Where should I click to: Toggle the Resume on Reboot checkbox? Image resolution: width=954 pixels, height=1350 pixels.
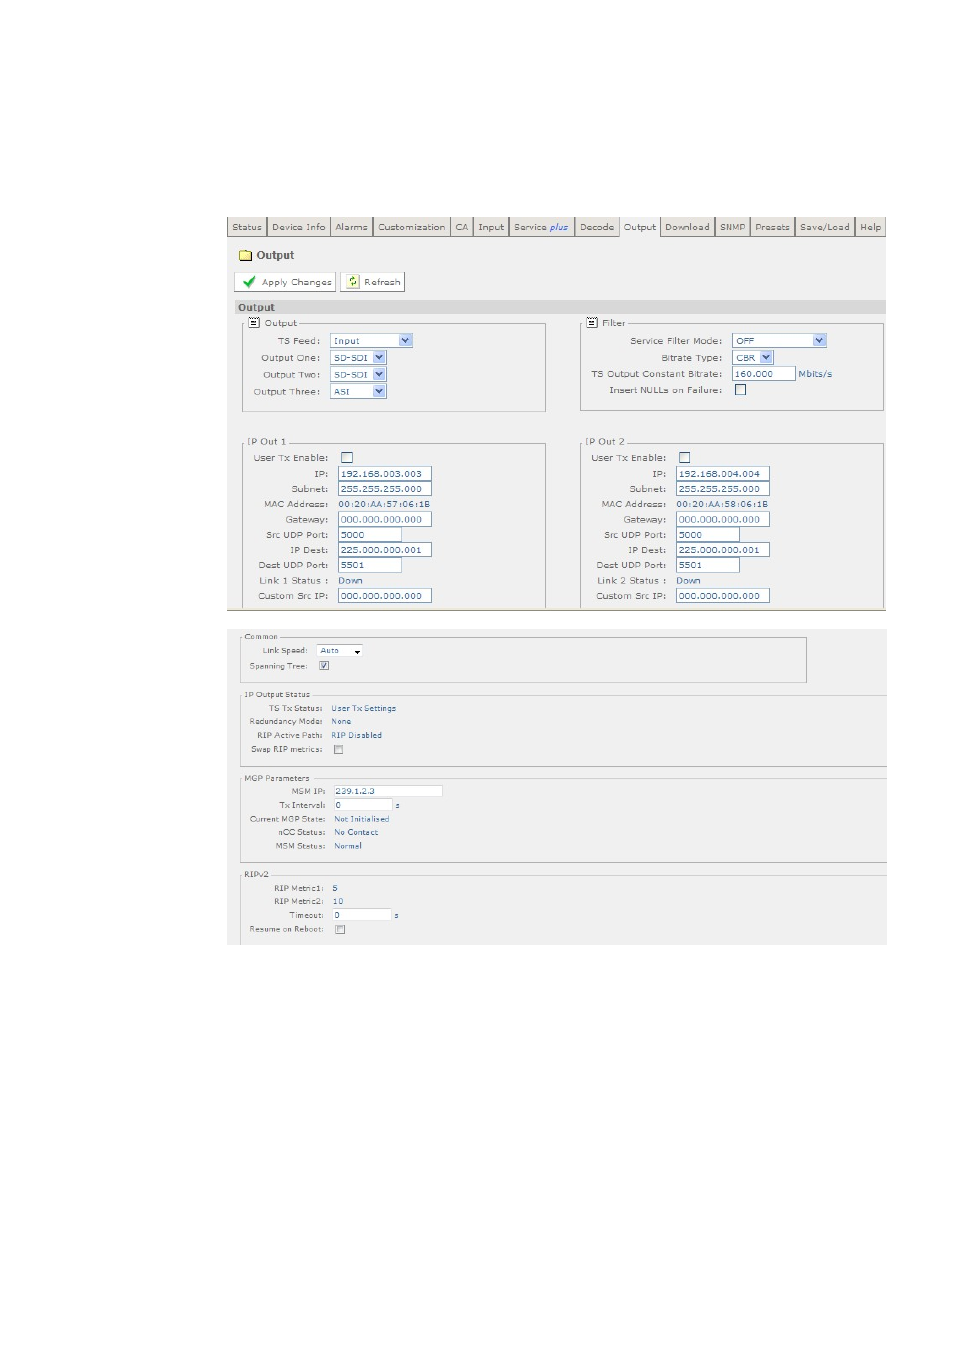pyautogui.click(x=340, y=930)
